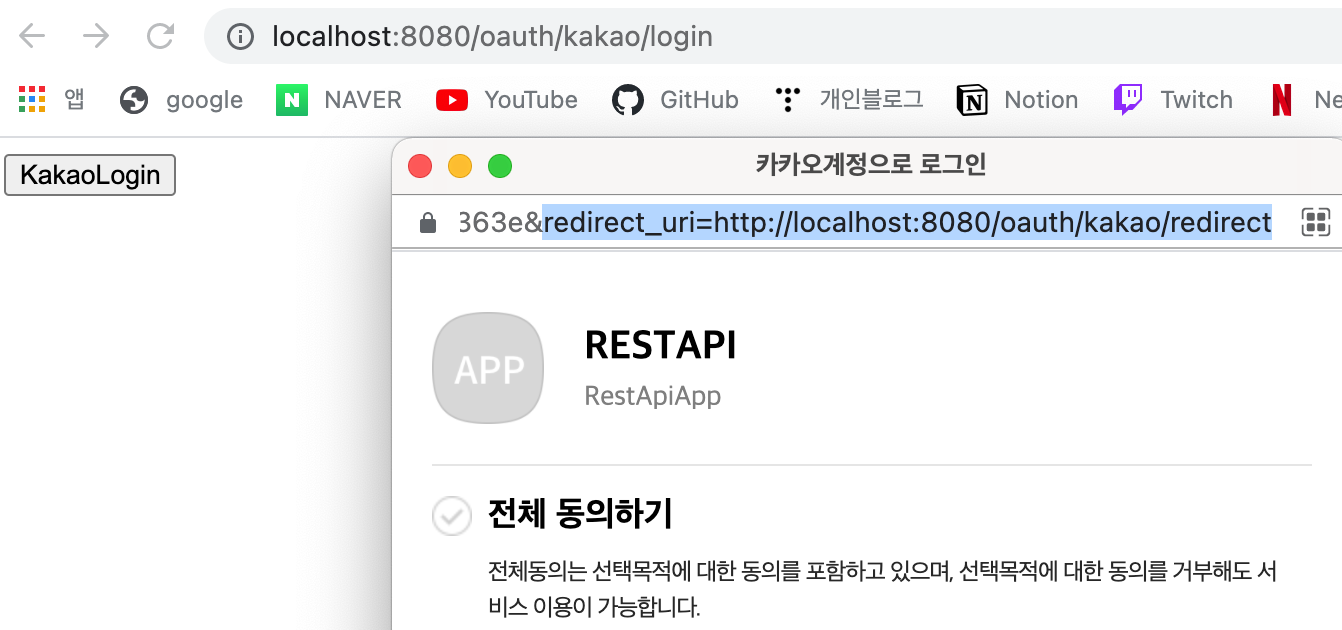Open the Netflix bookmark icon

pyautogui.click(x=1282, y=99)
